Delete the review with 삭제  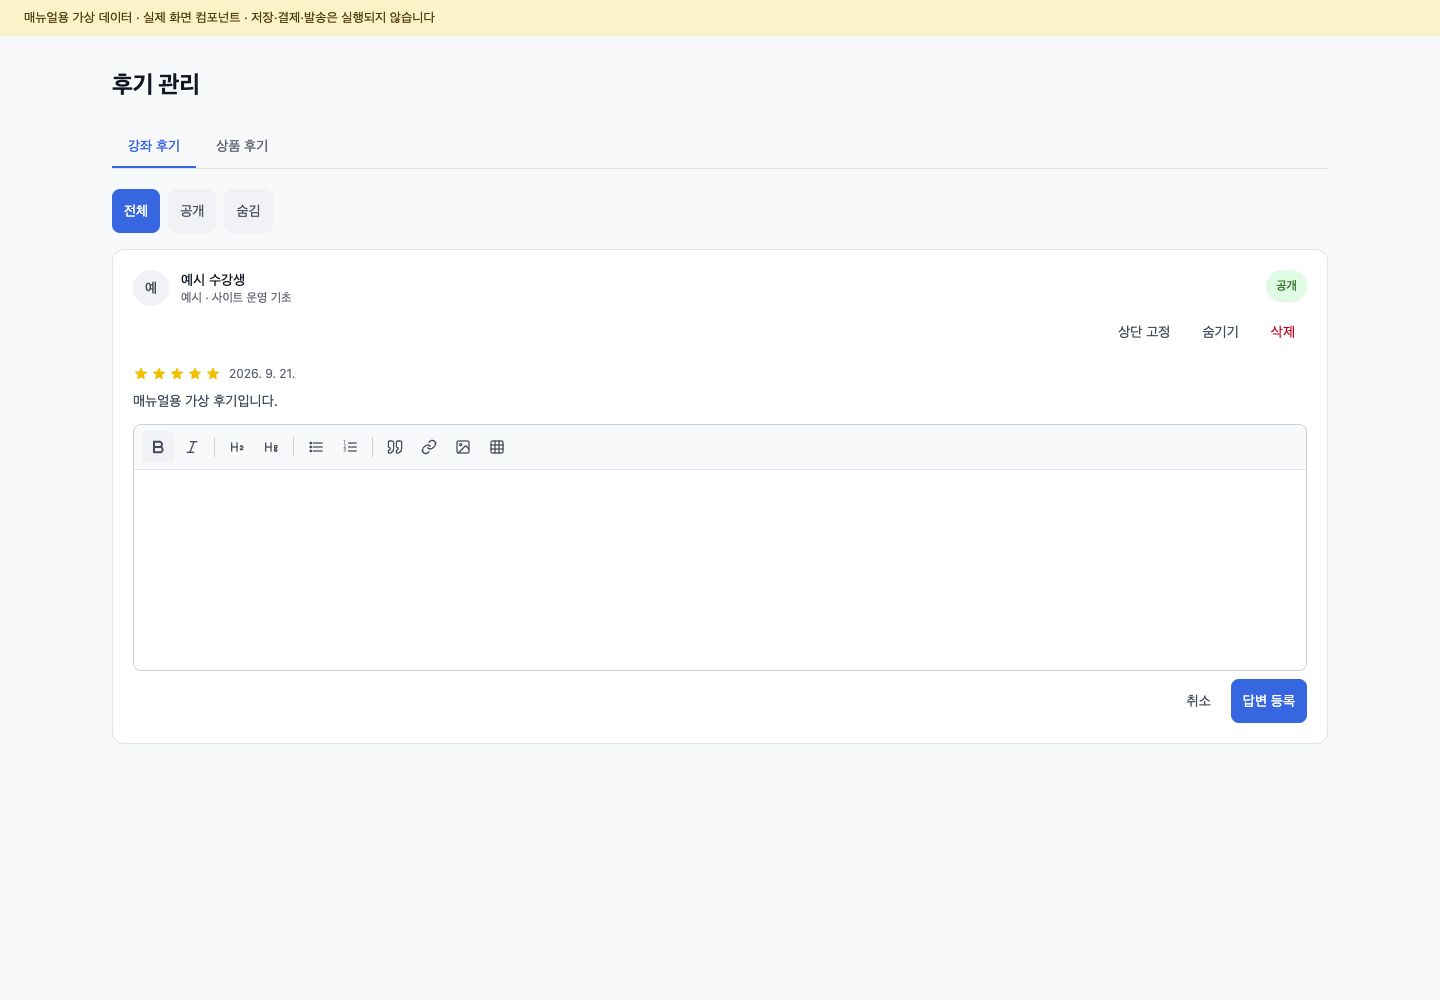1283,332
